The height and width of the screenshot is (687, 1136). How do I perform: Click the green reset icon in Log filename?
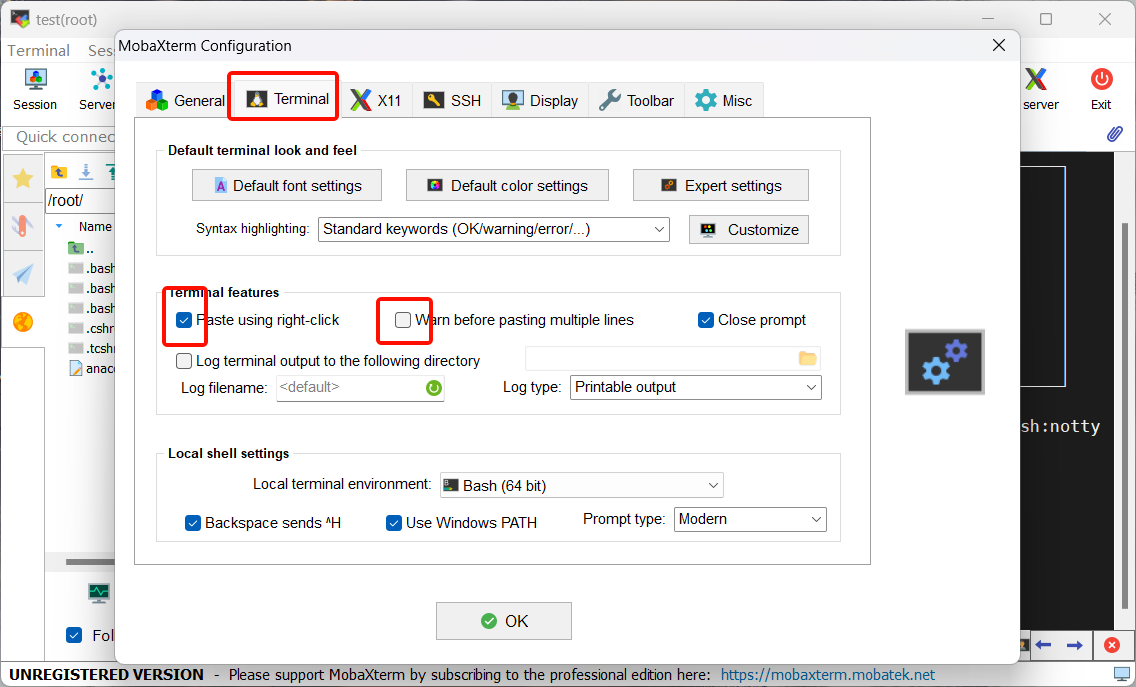433,388
